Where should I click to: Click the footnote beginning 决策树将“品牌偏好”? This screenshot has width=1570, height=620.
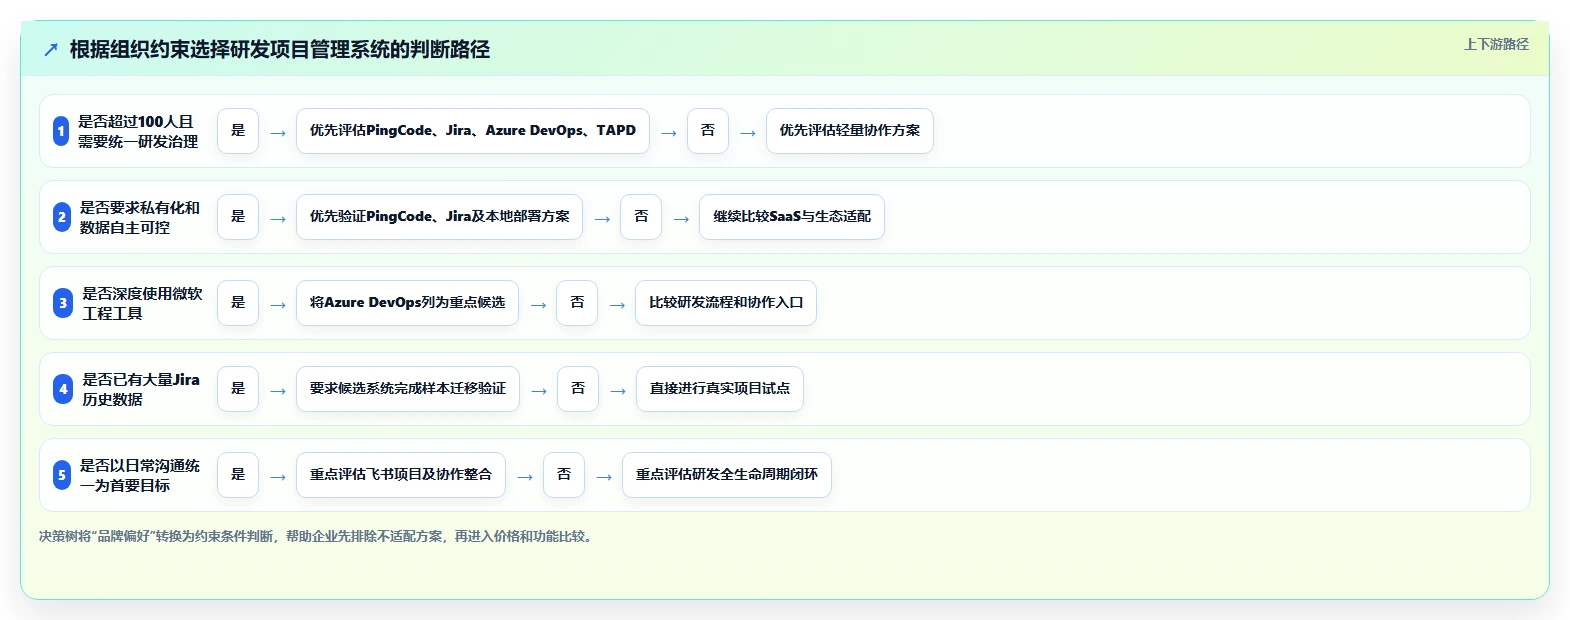317,537
